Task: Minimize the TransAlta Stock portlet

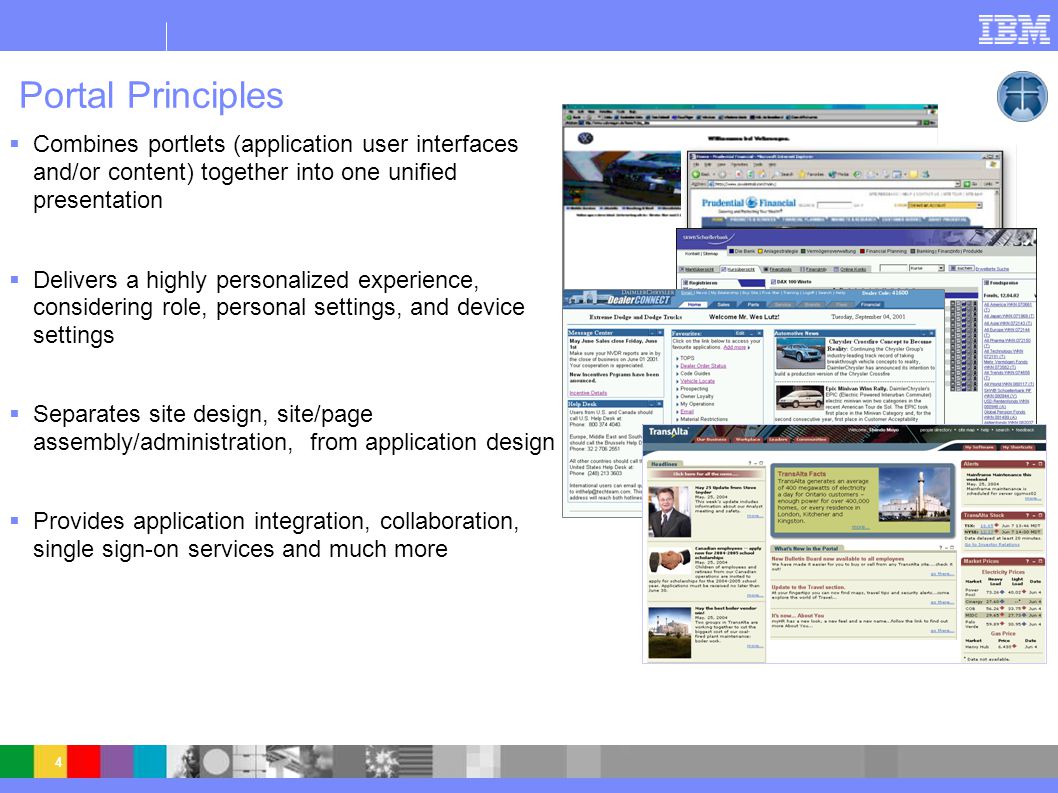Action: tap(1034, 516)
